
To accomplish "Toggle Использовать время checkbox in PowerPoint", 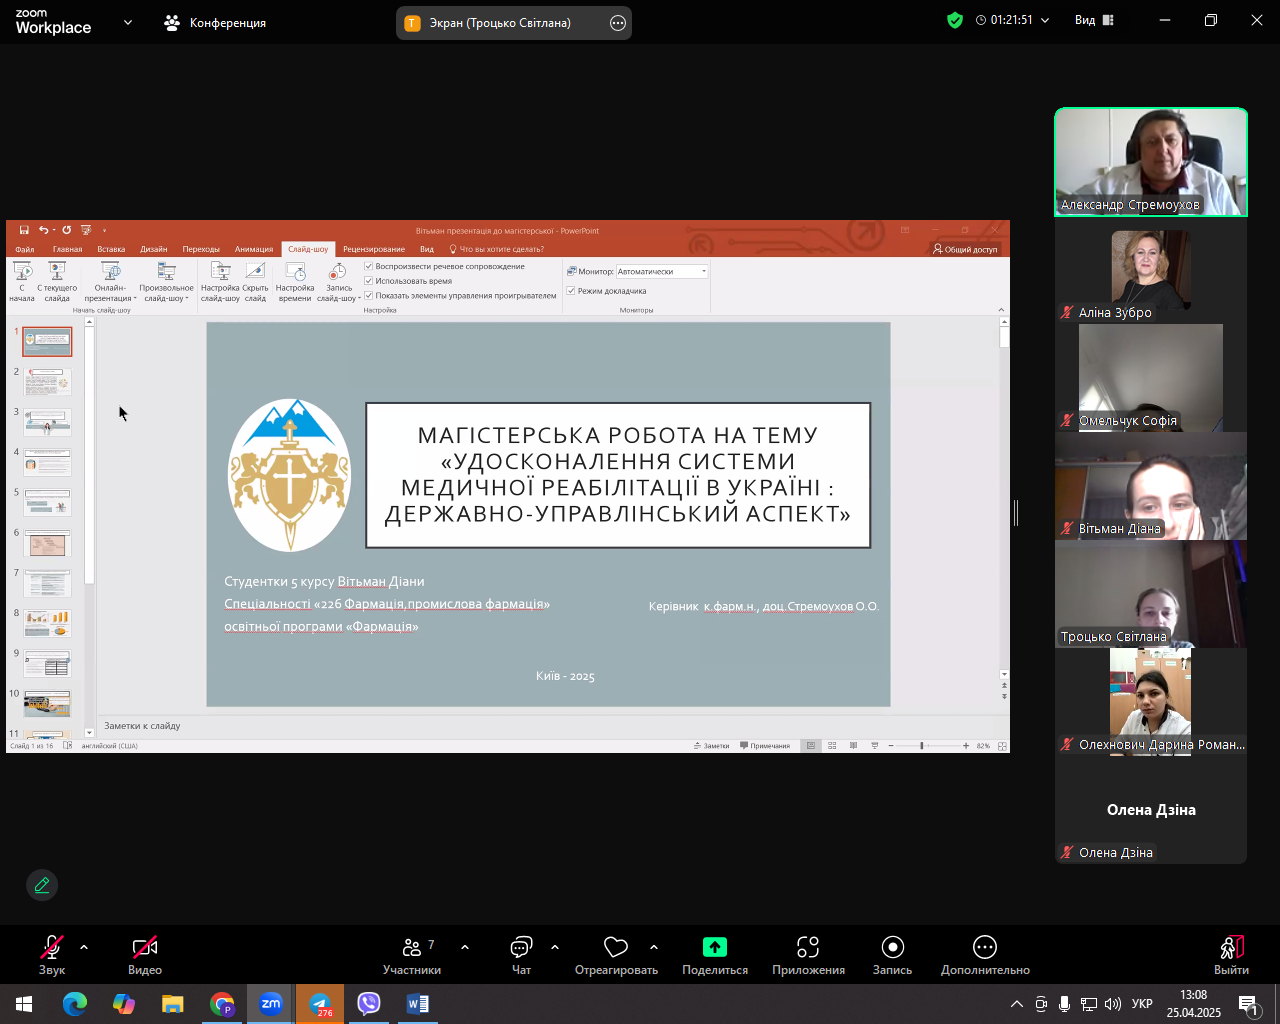I will pyautogui.click(x=369, y=281).
